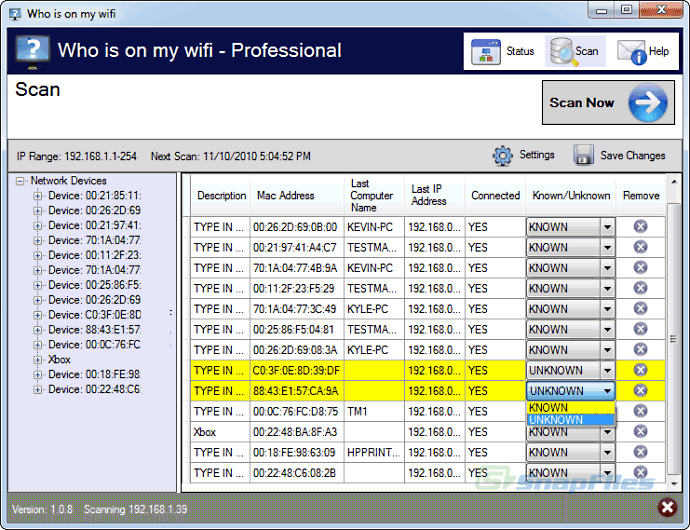Click Mac cell 00:0C:76:FC:D8:75
The width and height of the screenshot is (690, 530).
pyautogui.click(x=297, y=411)
